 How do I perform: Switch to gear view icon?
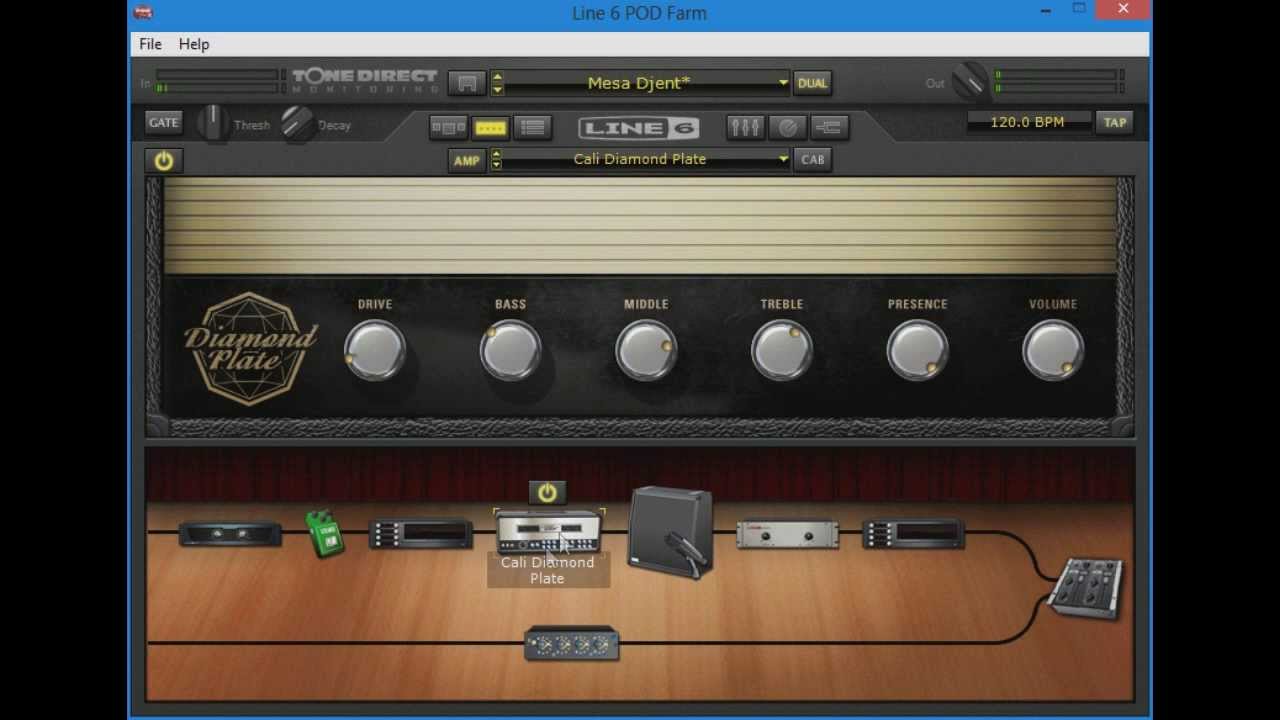448,127
